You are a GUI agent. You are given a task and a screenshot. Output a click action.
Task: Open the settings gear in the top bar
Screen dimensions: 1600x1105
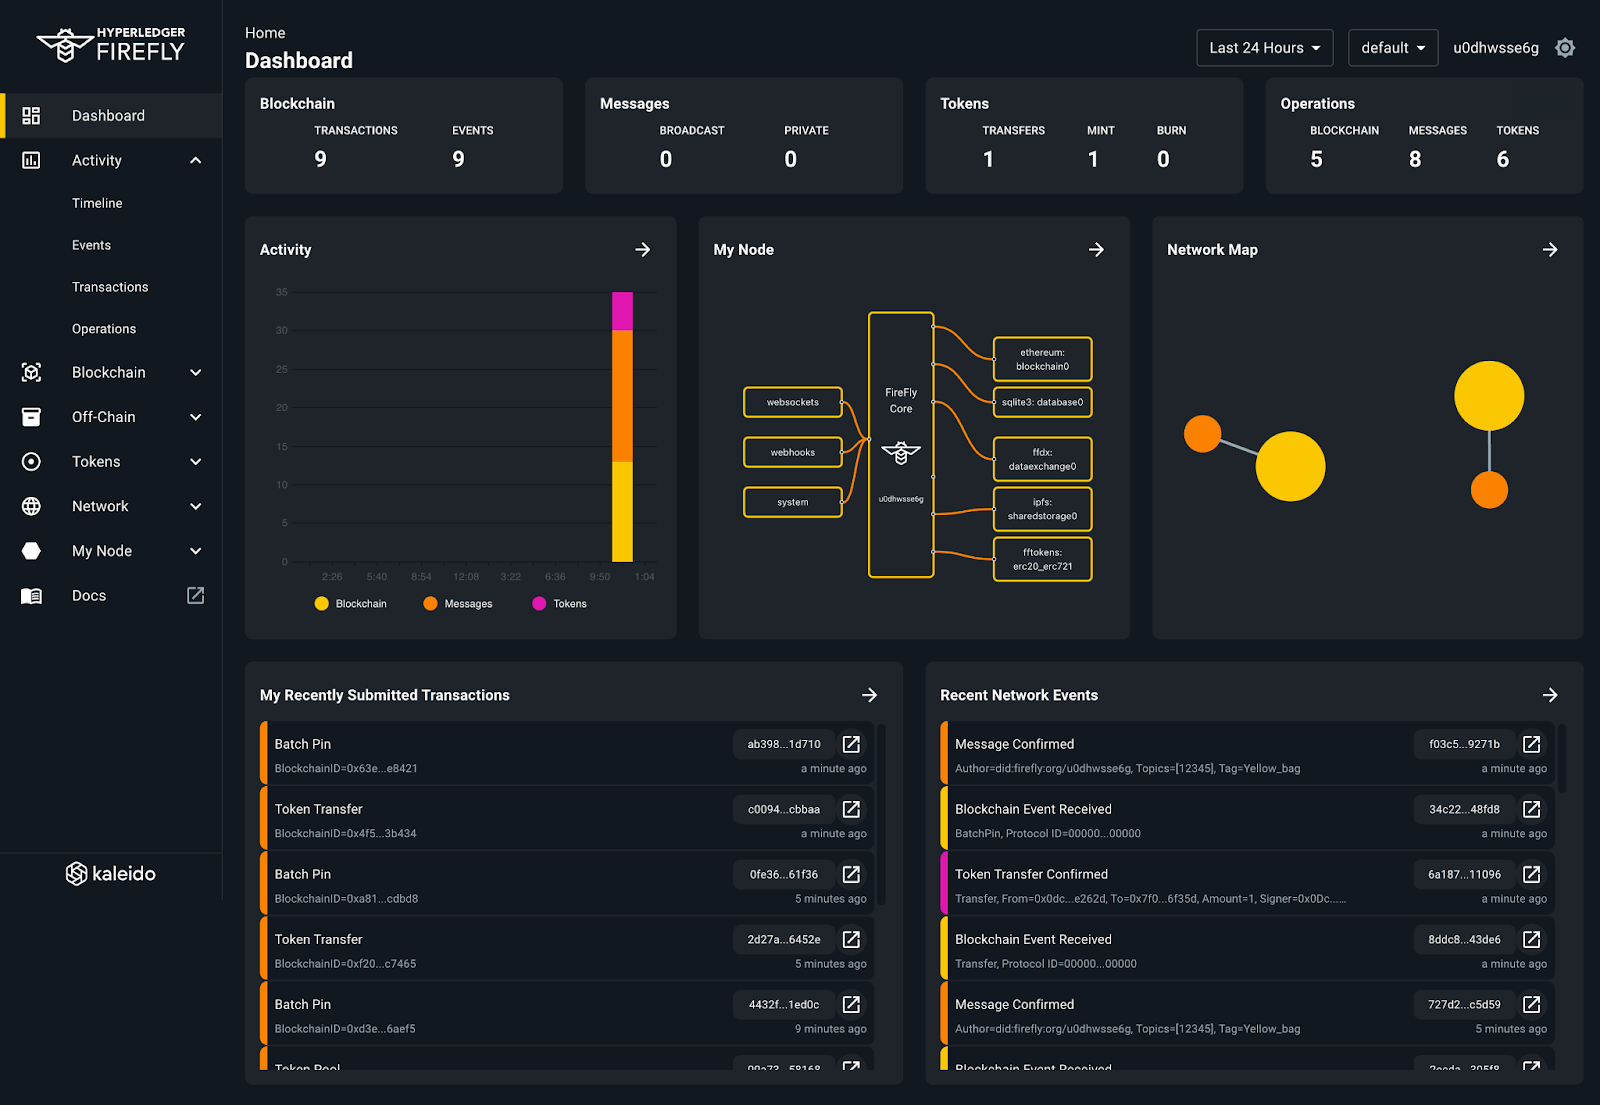(1565, 47)
